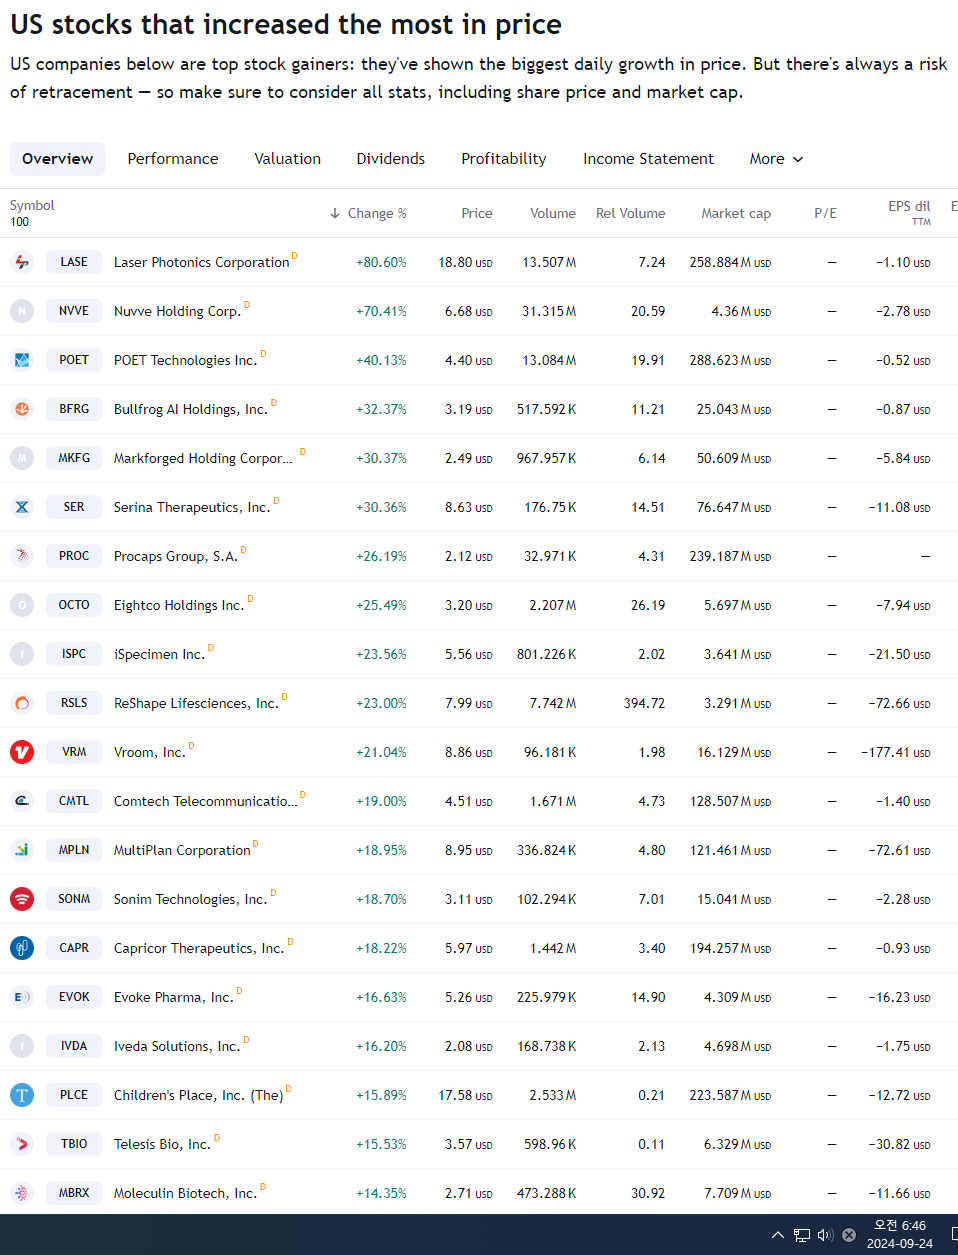Click the Eightco Holdings logo icon
Viewport: 958px width, 1255px height.
(x=22, y=605)
